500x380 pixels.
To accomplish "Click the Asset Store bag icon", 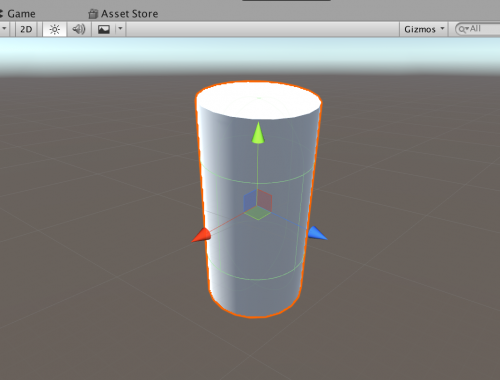I will pyautogui.click(x=93, y=14).
